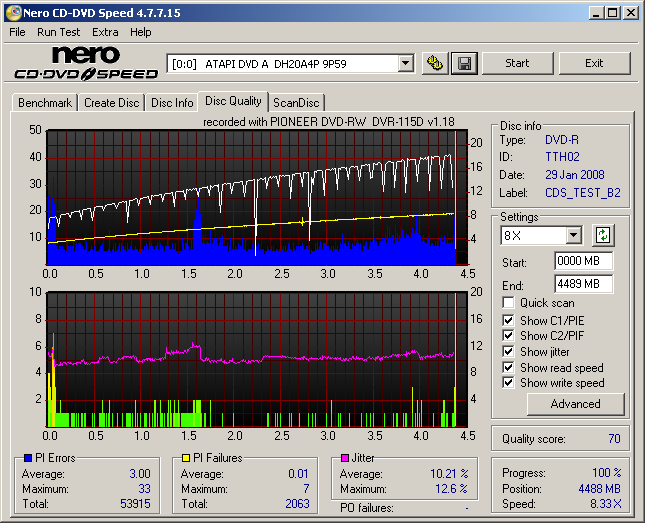Toggle Show write speed checkbox

[x=508, y=383]
